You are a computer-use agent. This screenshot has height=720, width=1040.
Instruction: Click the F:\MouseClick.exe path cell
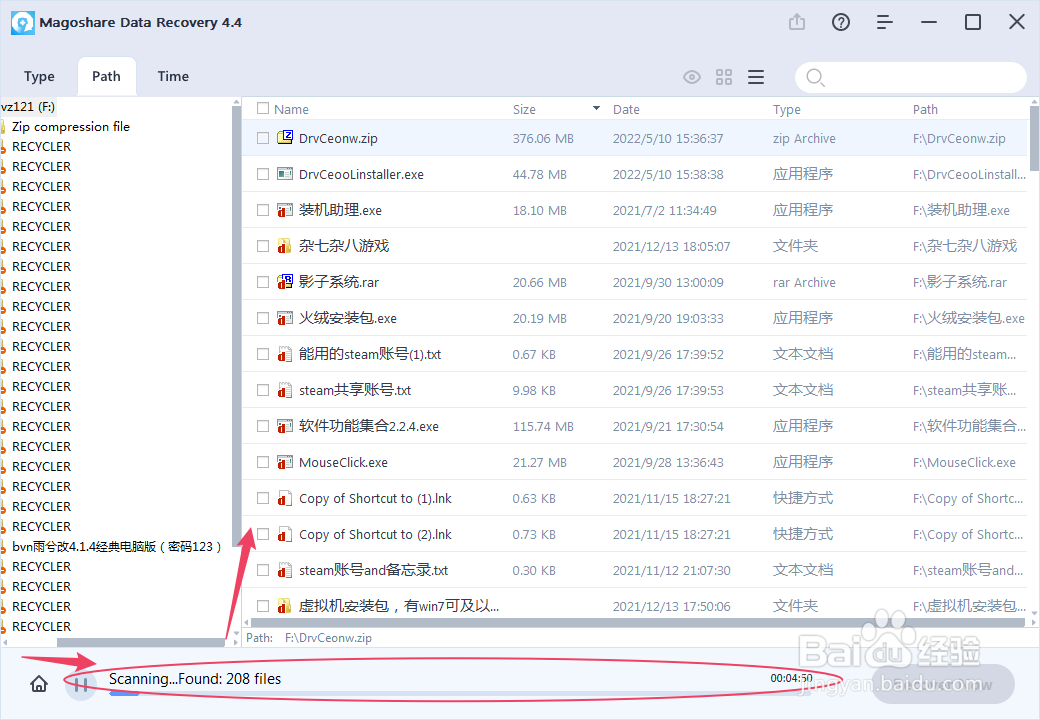964,463
